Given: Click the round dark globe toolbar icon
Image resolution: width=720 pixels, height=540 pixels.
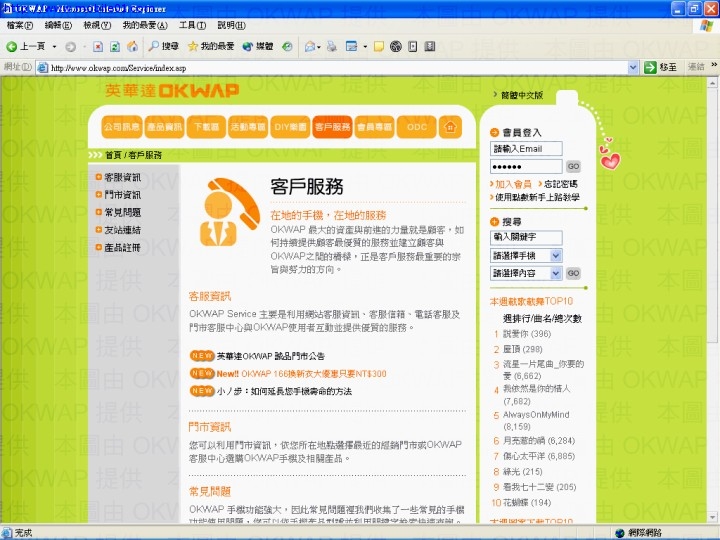Looking at the screenshot, I should [x=396, y=46].
